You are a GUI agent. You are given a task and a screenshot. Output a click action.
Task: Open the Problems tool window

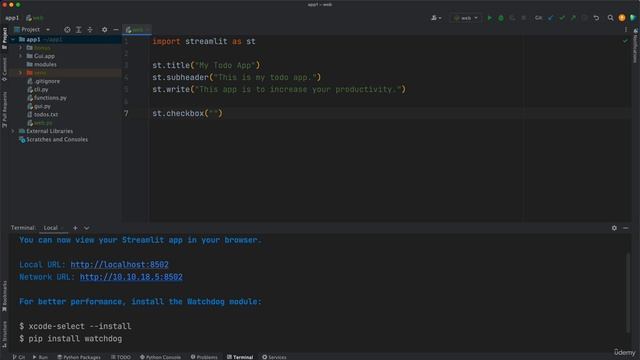[204, 357]
